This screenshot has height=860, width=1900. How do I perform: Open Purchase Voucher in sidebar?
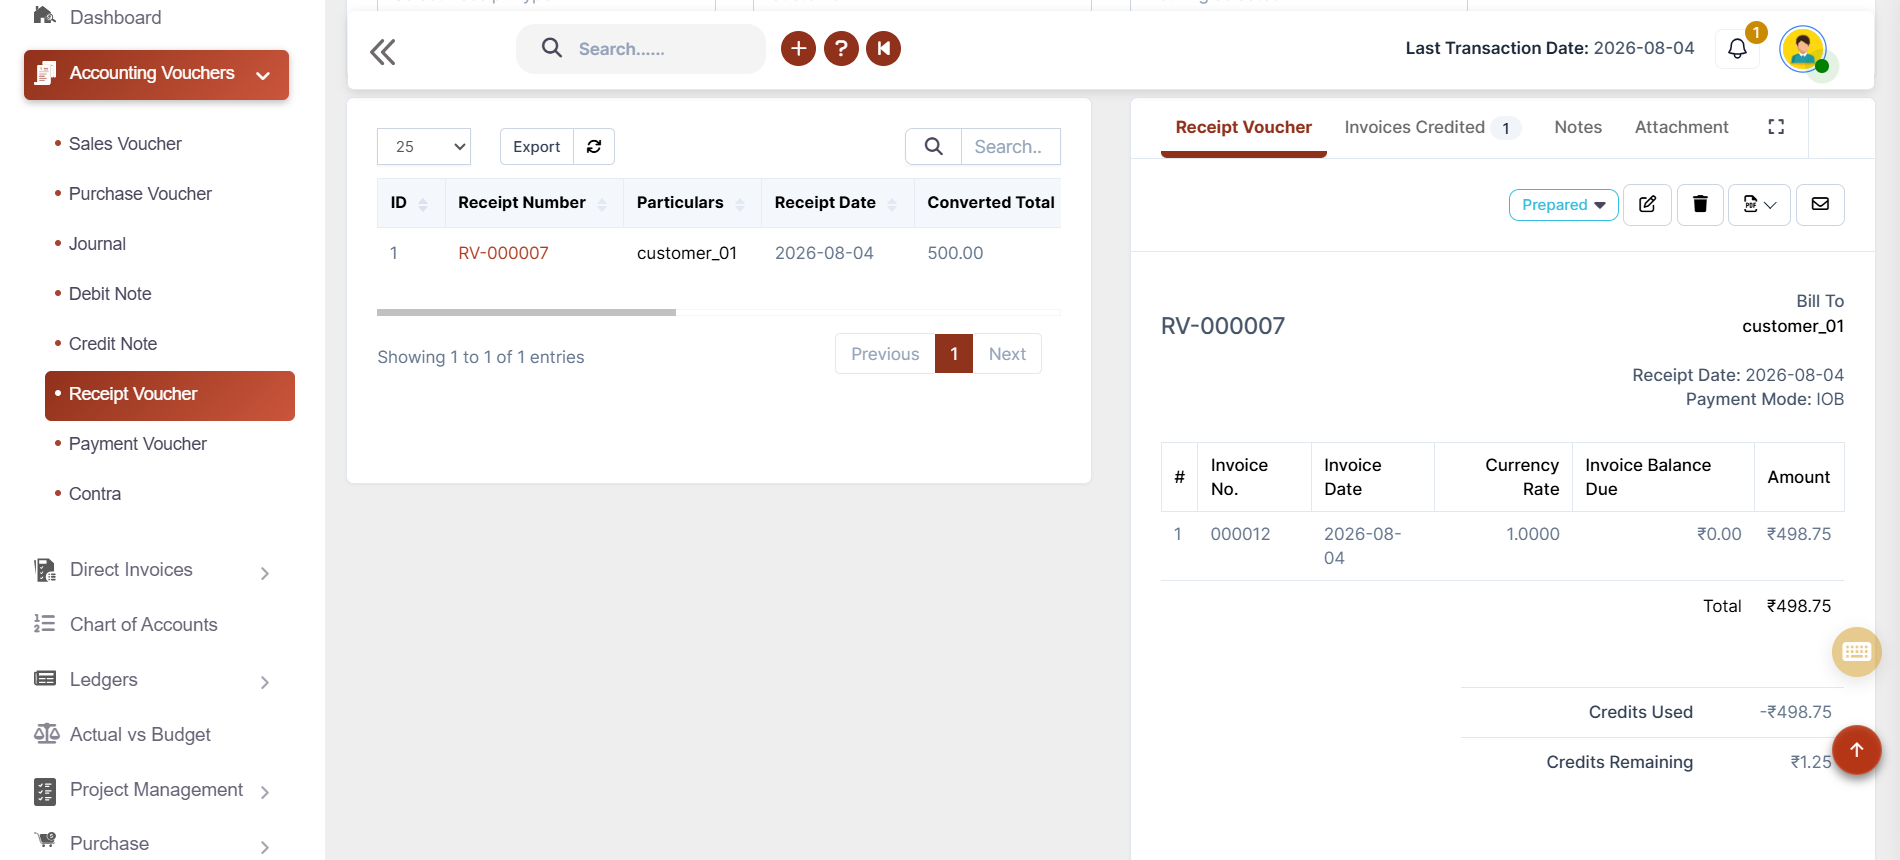tap(140, 194)
